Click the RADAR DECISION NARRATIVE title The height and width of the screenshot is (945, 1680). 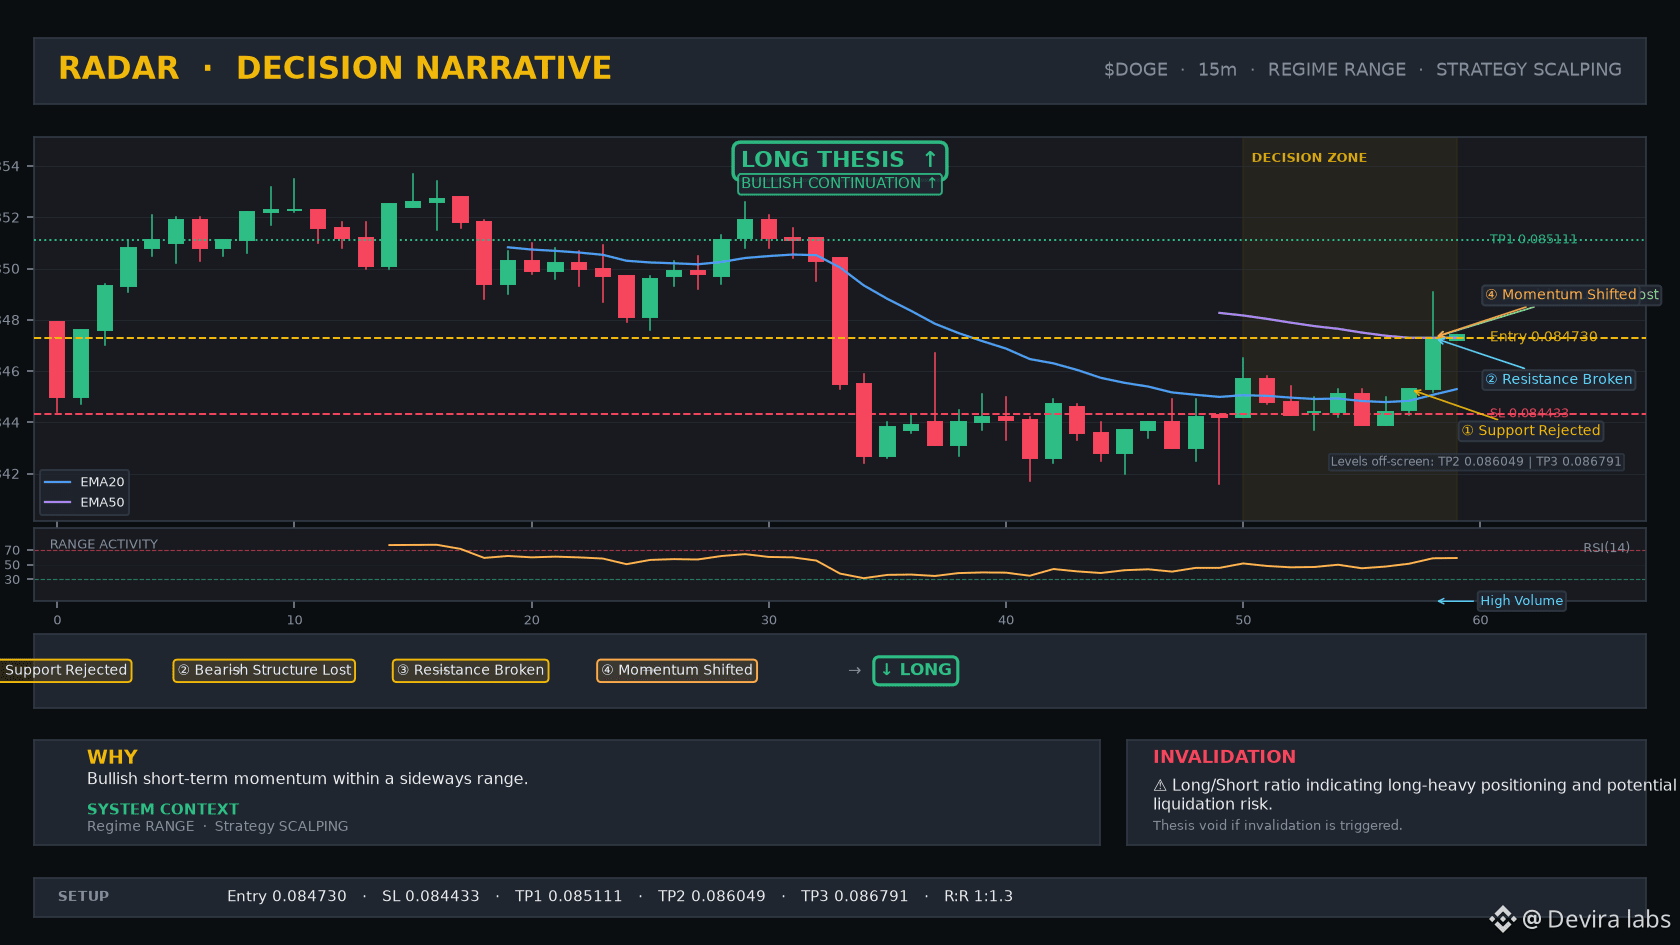(335, 68)
